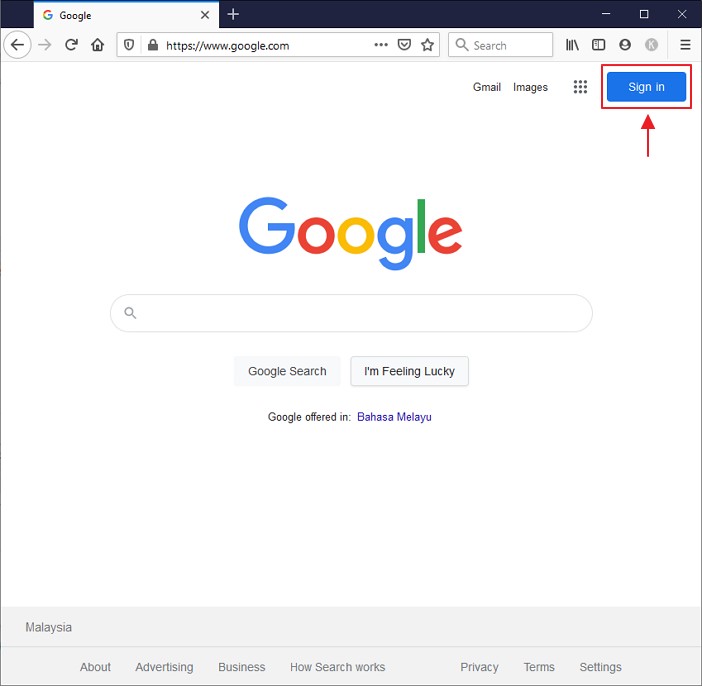Open the About footer link
This screenshot has height=686, width=702.
coord(95,667)
